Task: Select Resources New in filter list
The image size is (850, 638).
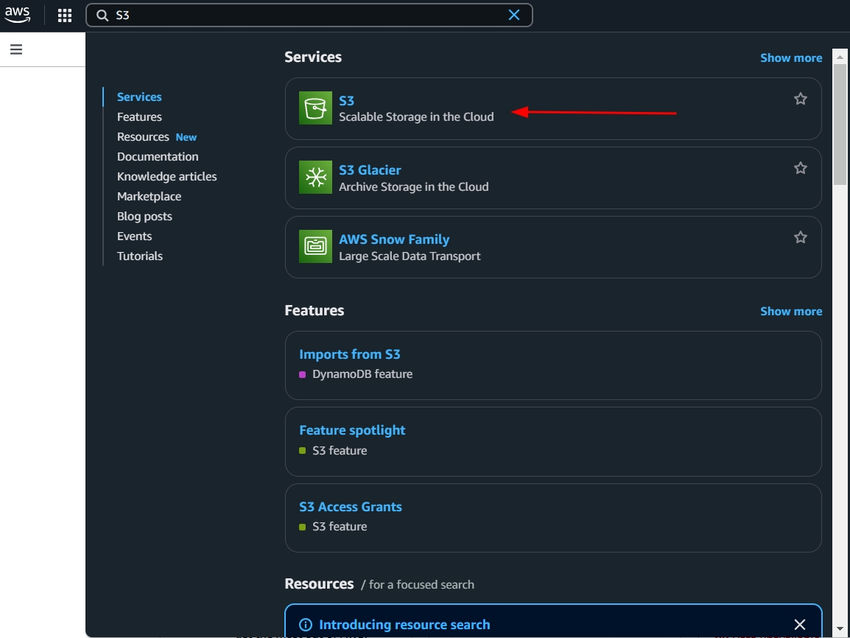Action: (157, 137)
